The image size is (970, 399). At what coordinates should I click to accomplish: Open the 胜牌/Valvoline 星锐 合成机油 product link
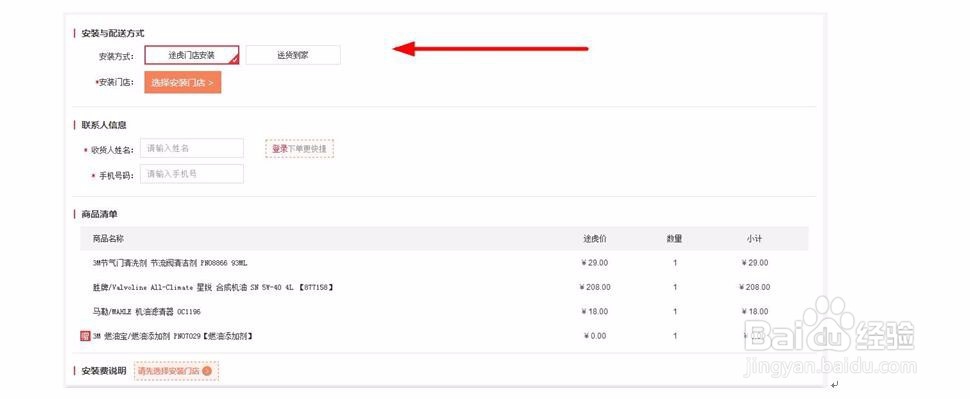[213, 287]
